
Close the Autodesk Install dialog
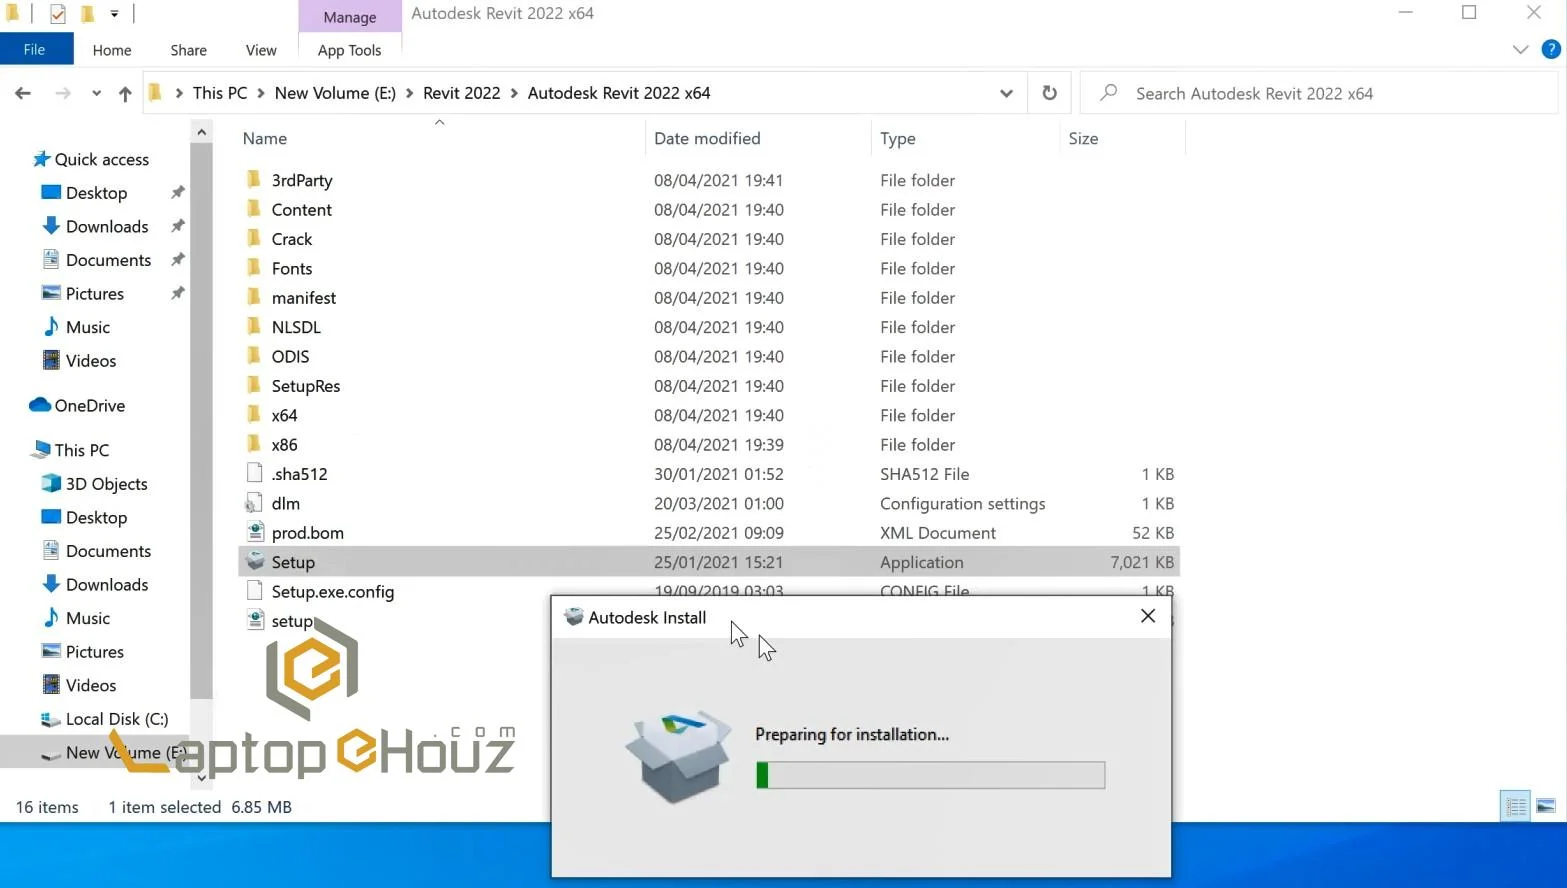click(x=1148, y=616)
